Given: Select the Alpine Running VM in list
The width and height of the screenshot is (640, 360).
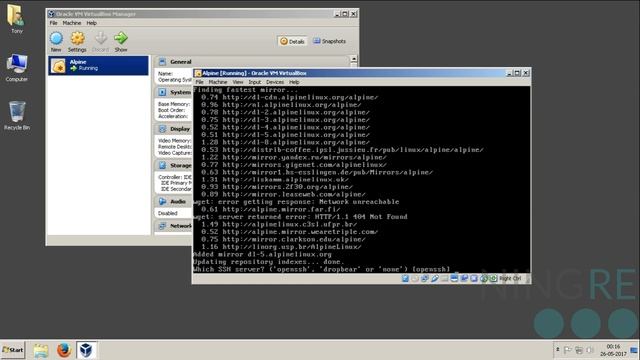Looking at the screenshot, I should tap(98, 65).
